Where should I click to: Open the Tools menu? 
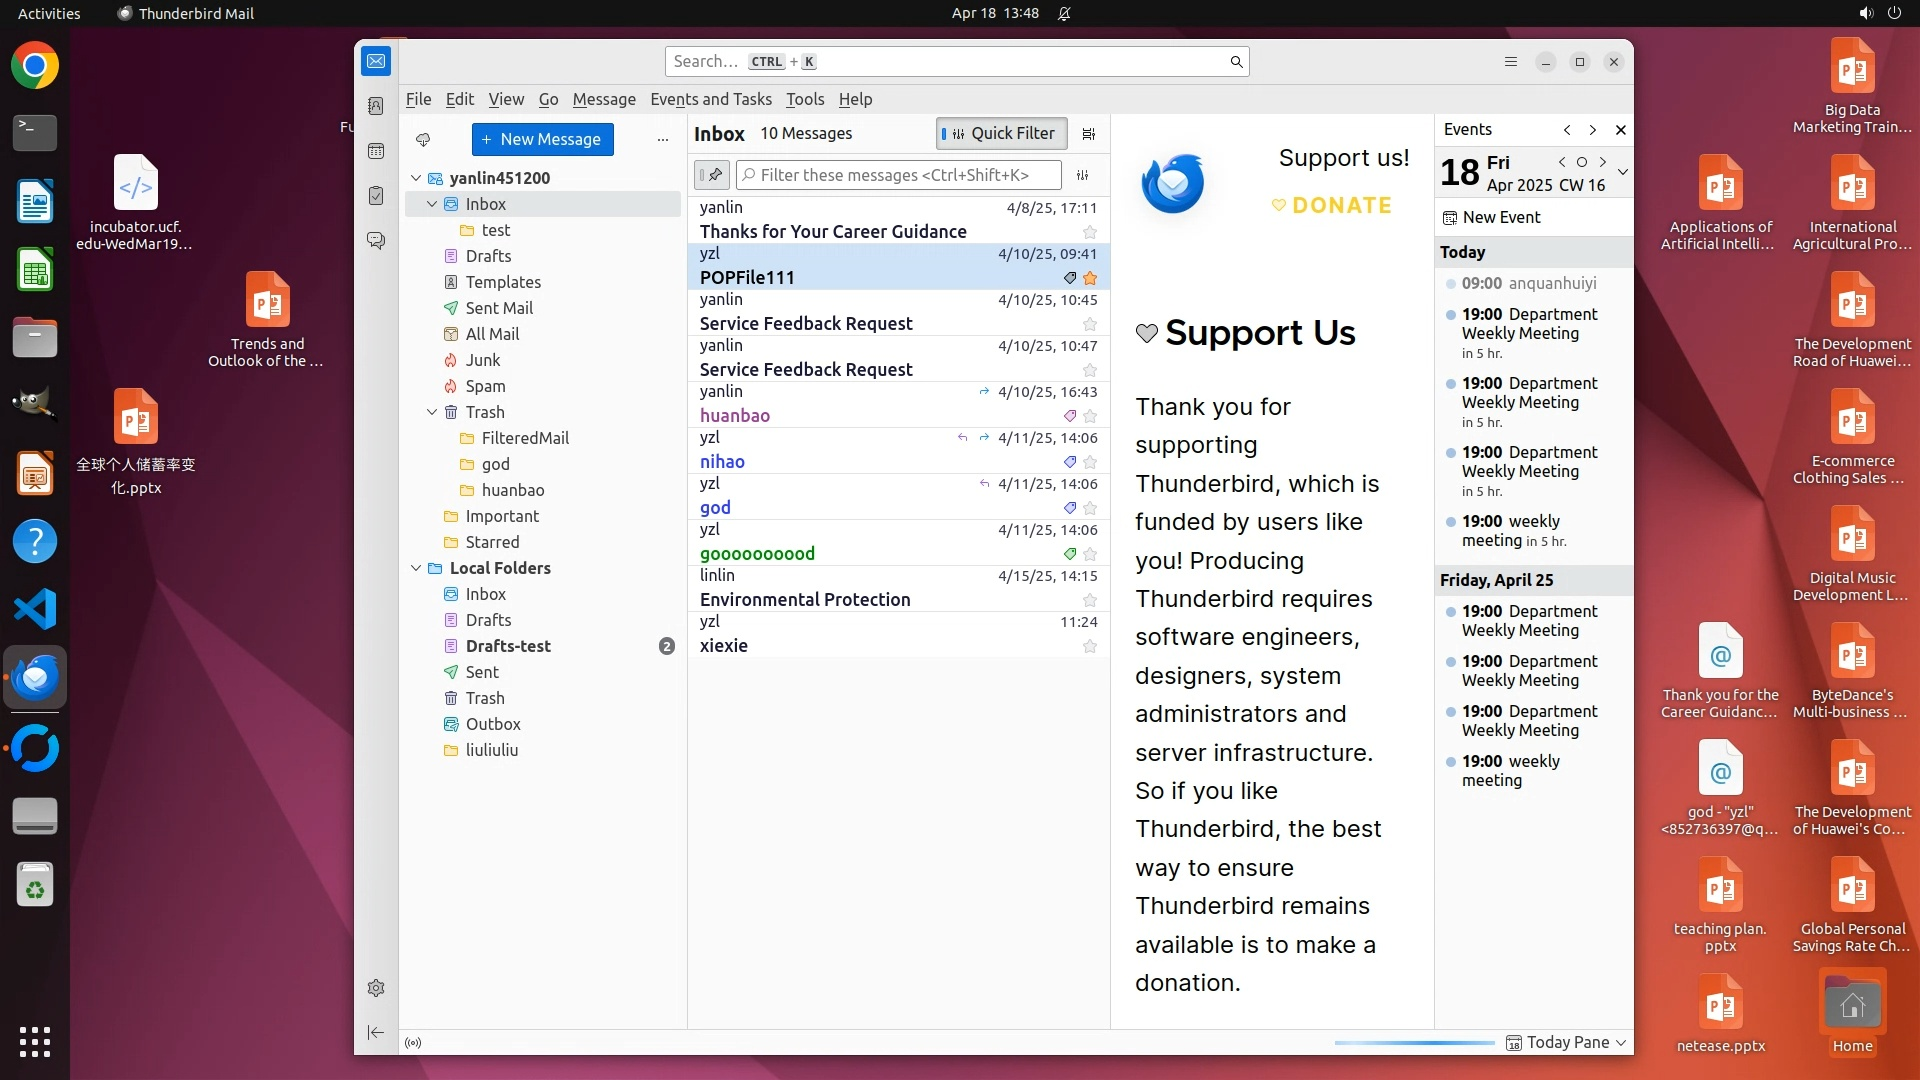804,99
